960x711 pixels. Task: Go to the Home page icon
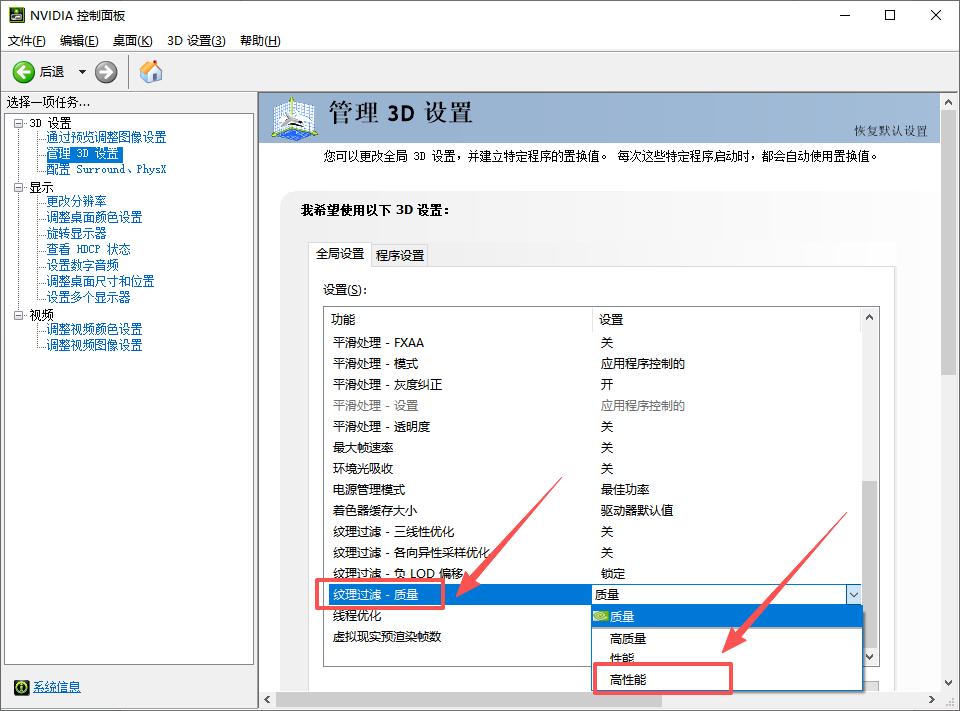pos(151,72)
